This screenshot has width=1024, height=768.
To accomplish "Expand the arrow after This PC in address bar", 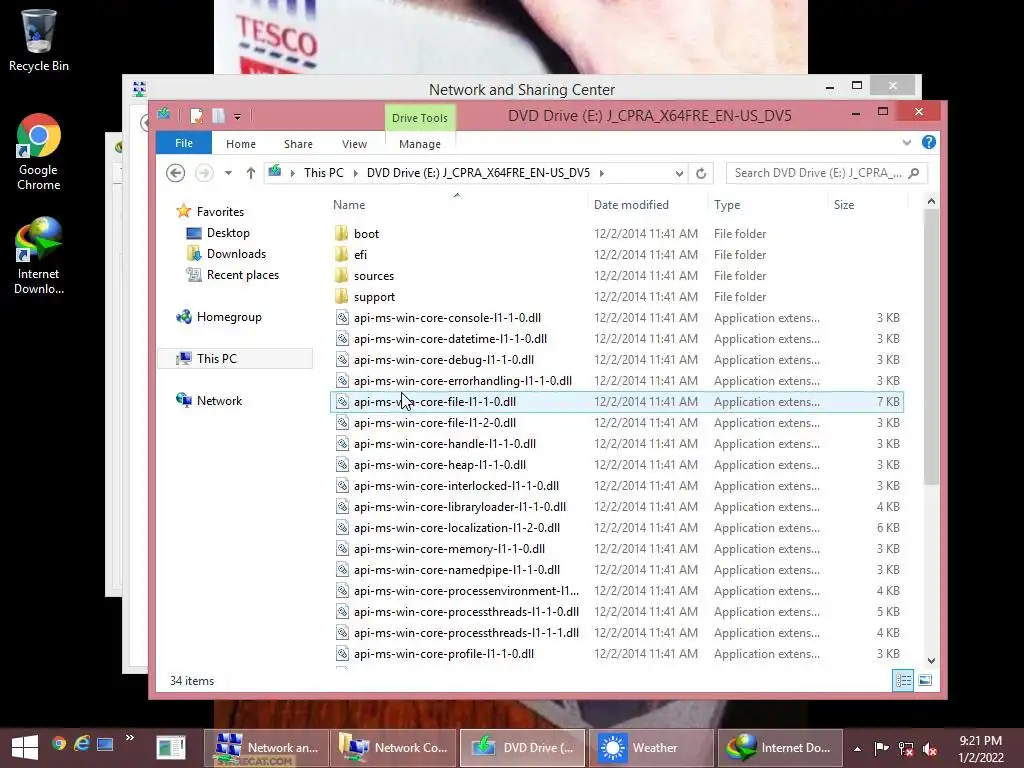I will click(355, 173).
